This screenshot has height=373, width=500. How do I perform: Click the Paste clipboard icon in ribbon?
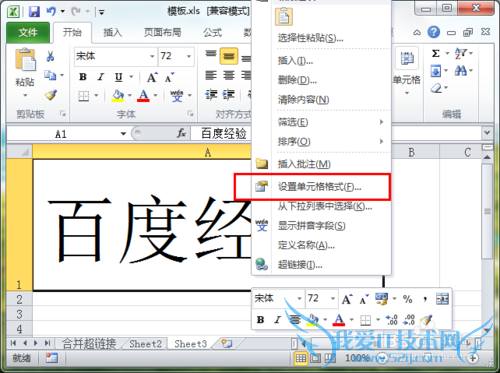(25, 60)
